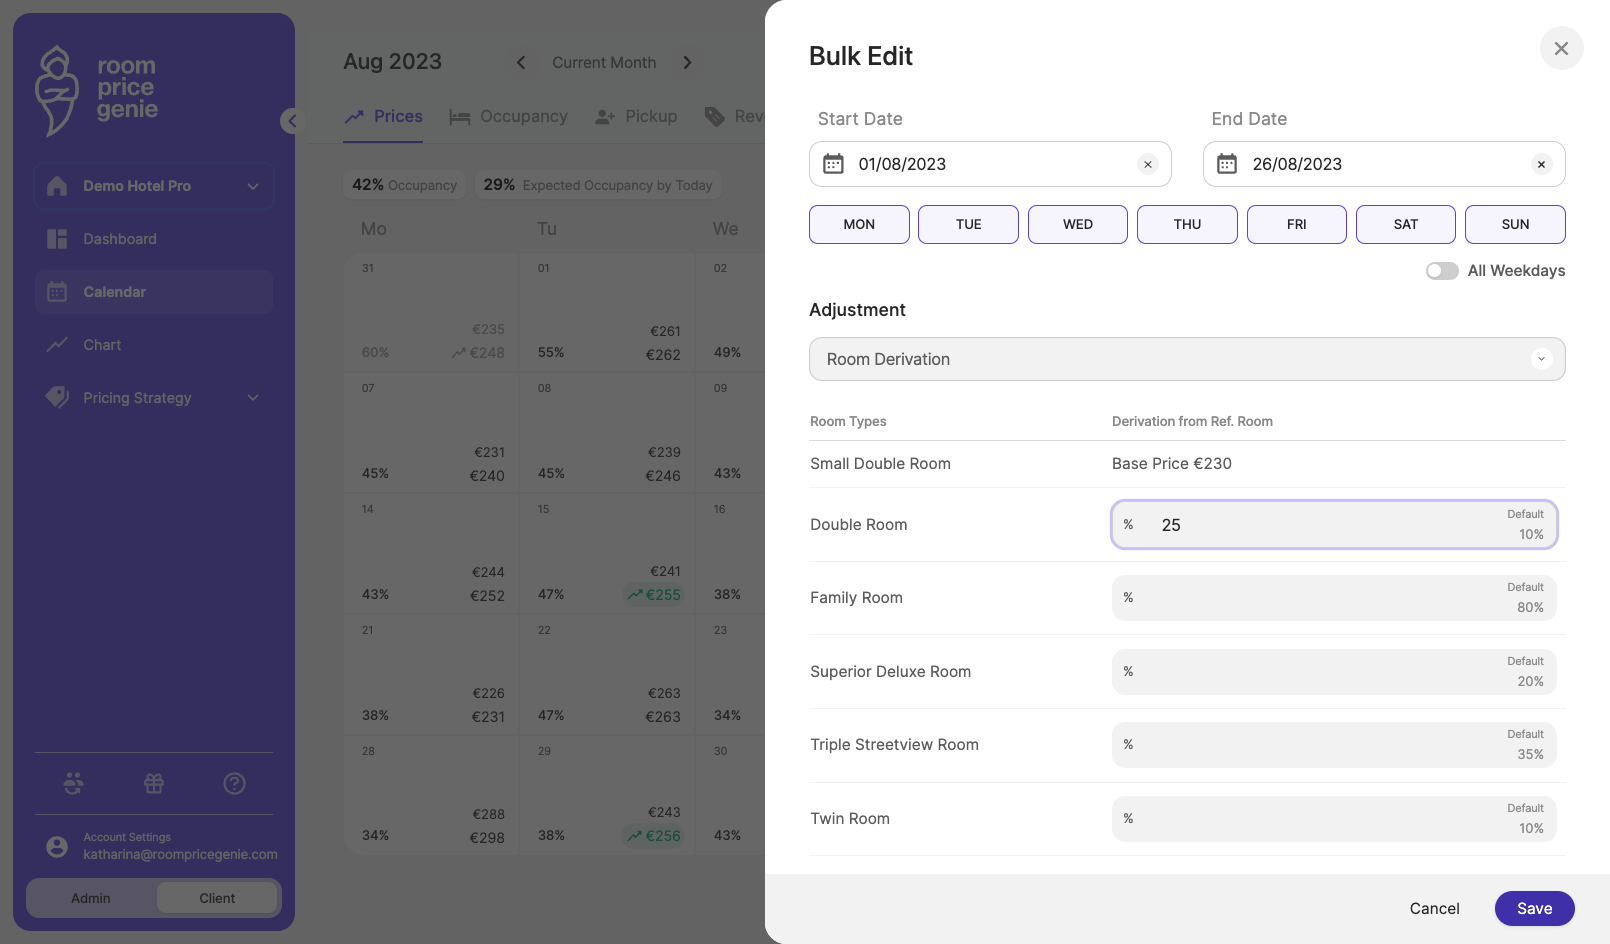Open the gift icon in sidebar footer
Image resolution: width=1610 pixels, height=944 pixels.
[154, 783]
